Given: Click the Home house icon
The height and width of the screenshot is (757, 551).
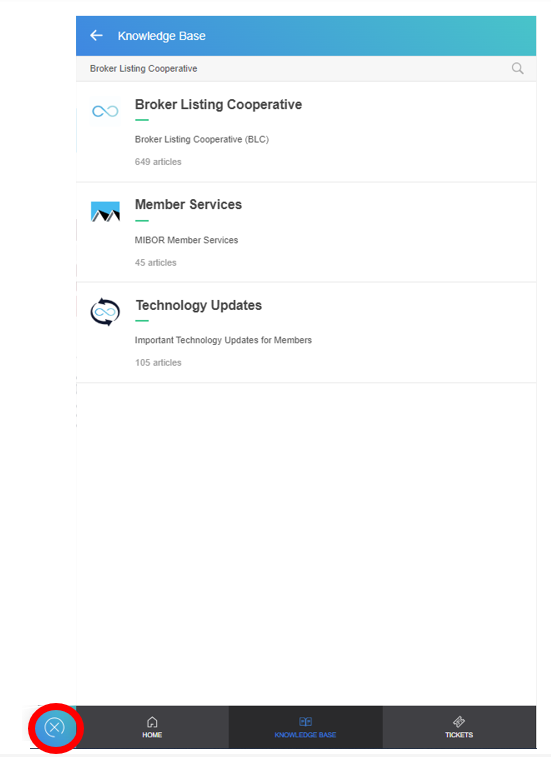Looking at the screenshot, I should point(152,722).
